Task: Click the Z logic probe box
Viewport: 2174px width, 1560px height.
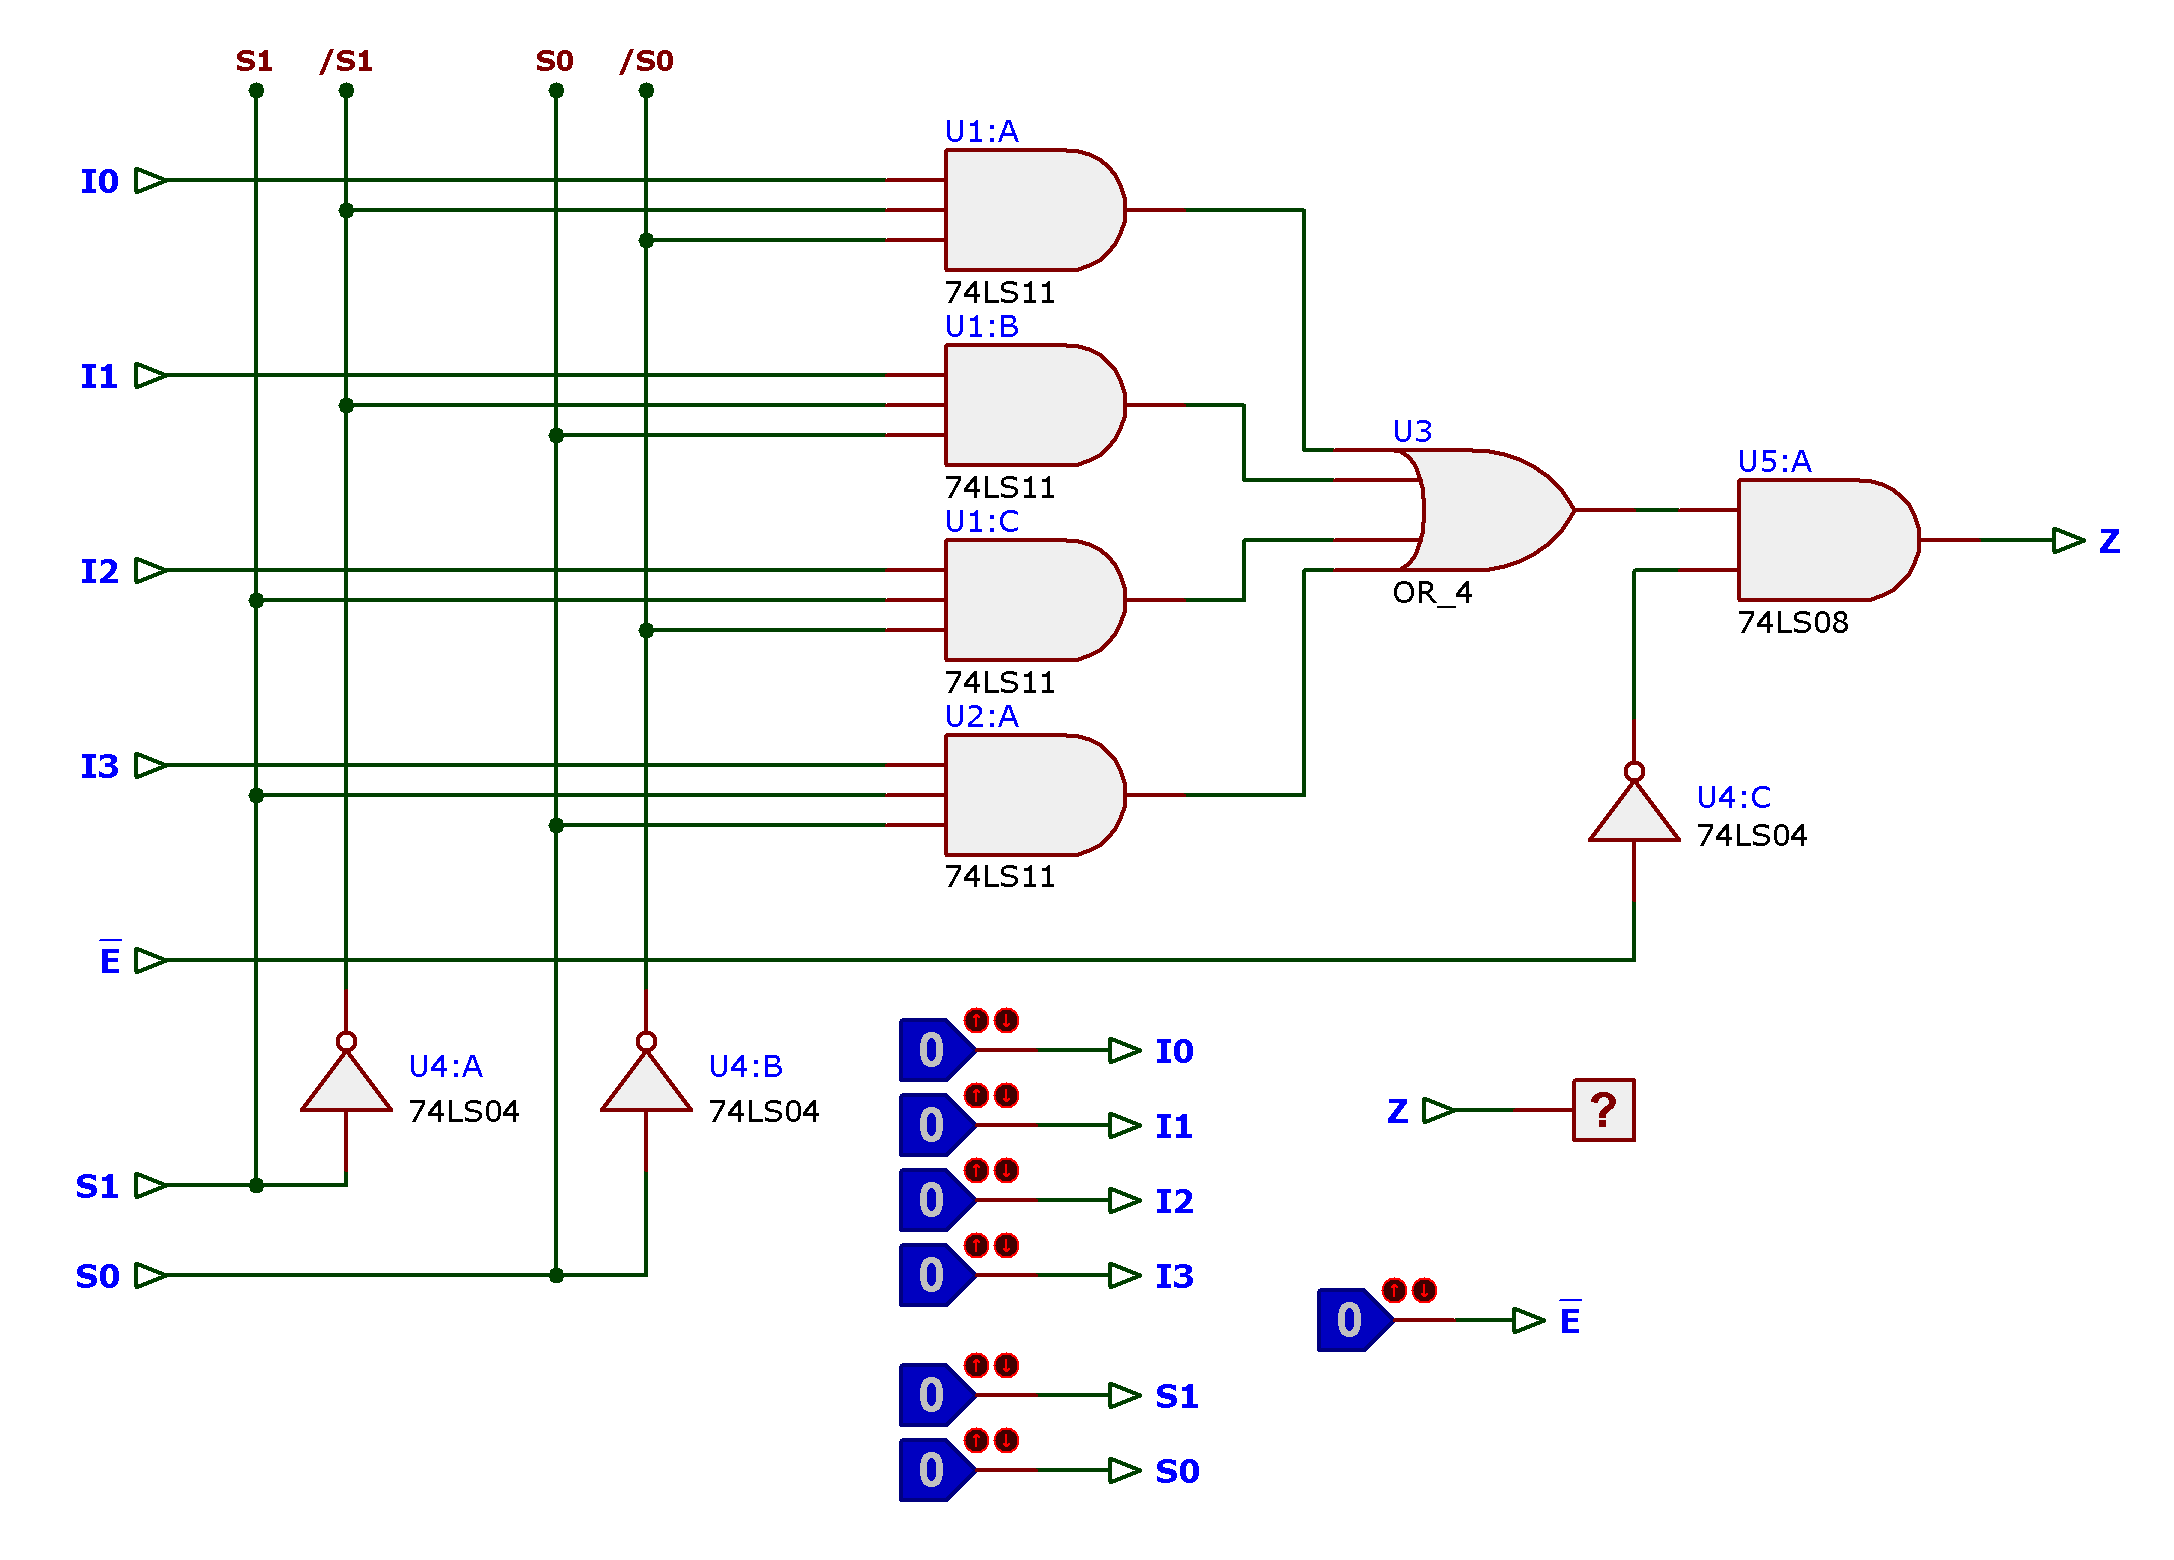Action: [1604, 1110]
